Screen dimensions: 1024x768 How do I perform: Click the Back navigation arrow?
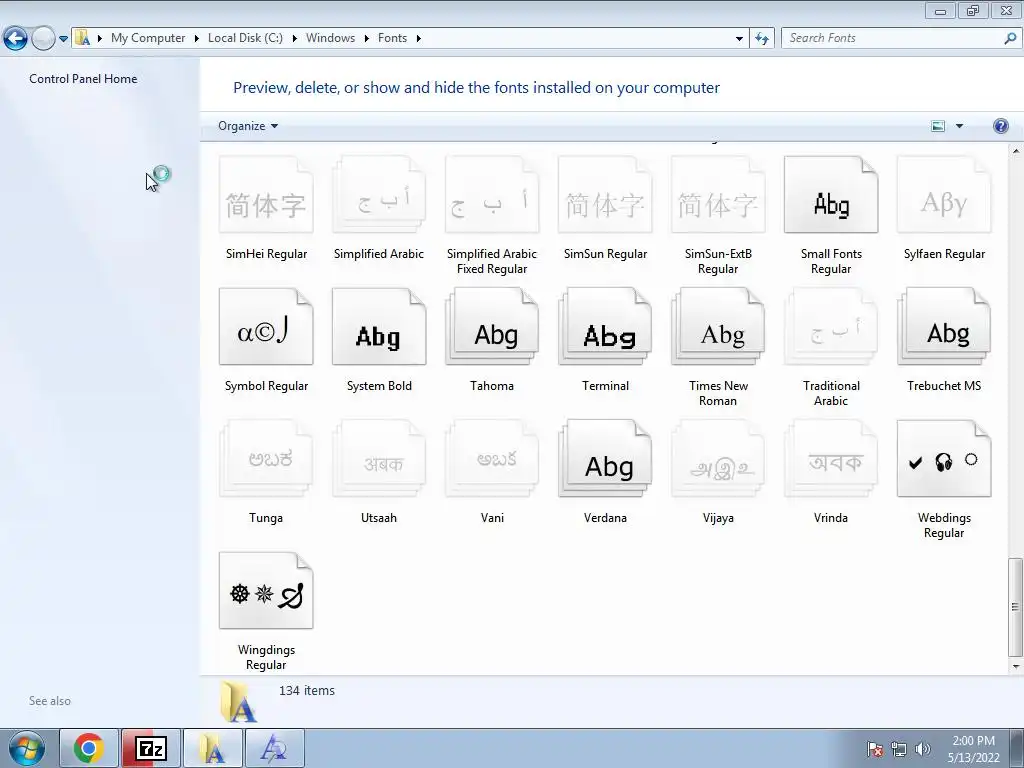pos(15,39)
